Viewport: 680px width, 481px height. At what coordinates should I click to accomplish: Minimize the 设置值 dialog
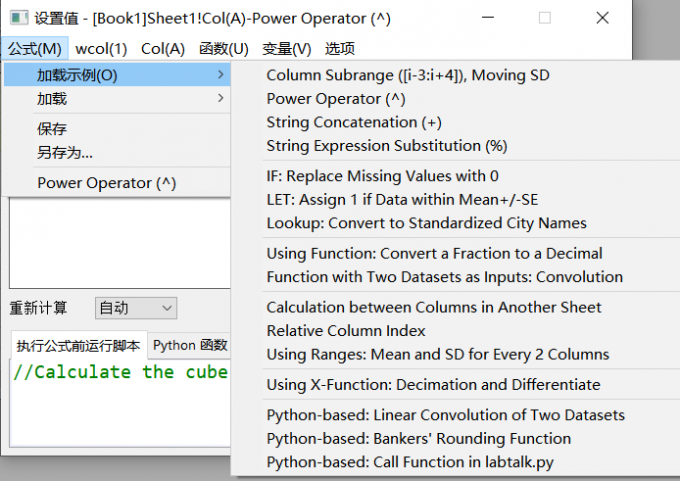(x=488, y=18)
